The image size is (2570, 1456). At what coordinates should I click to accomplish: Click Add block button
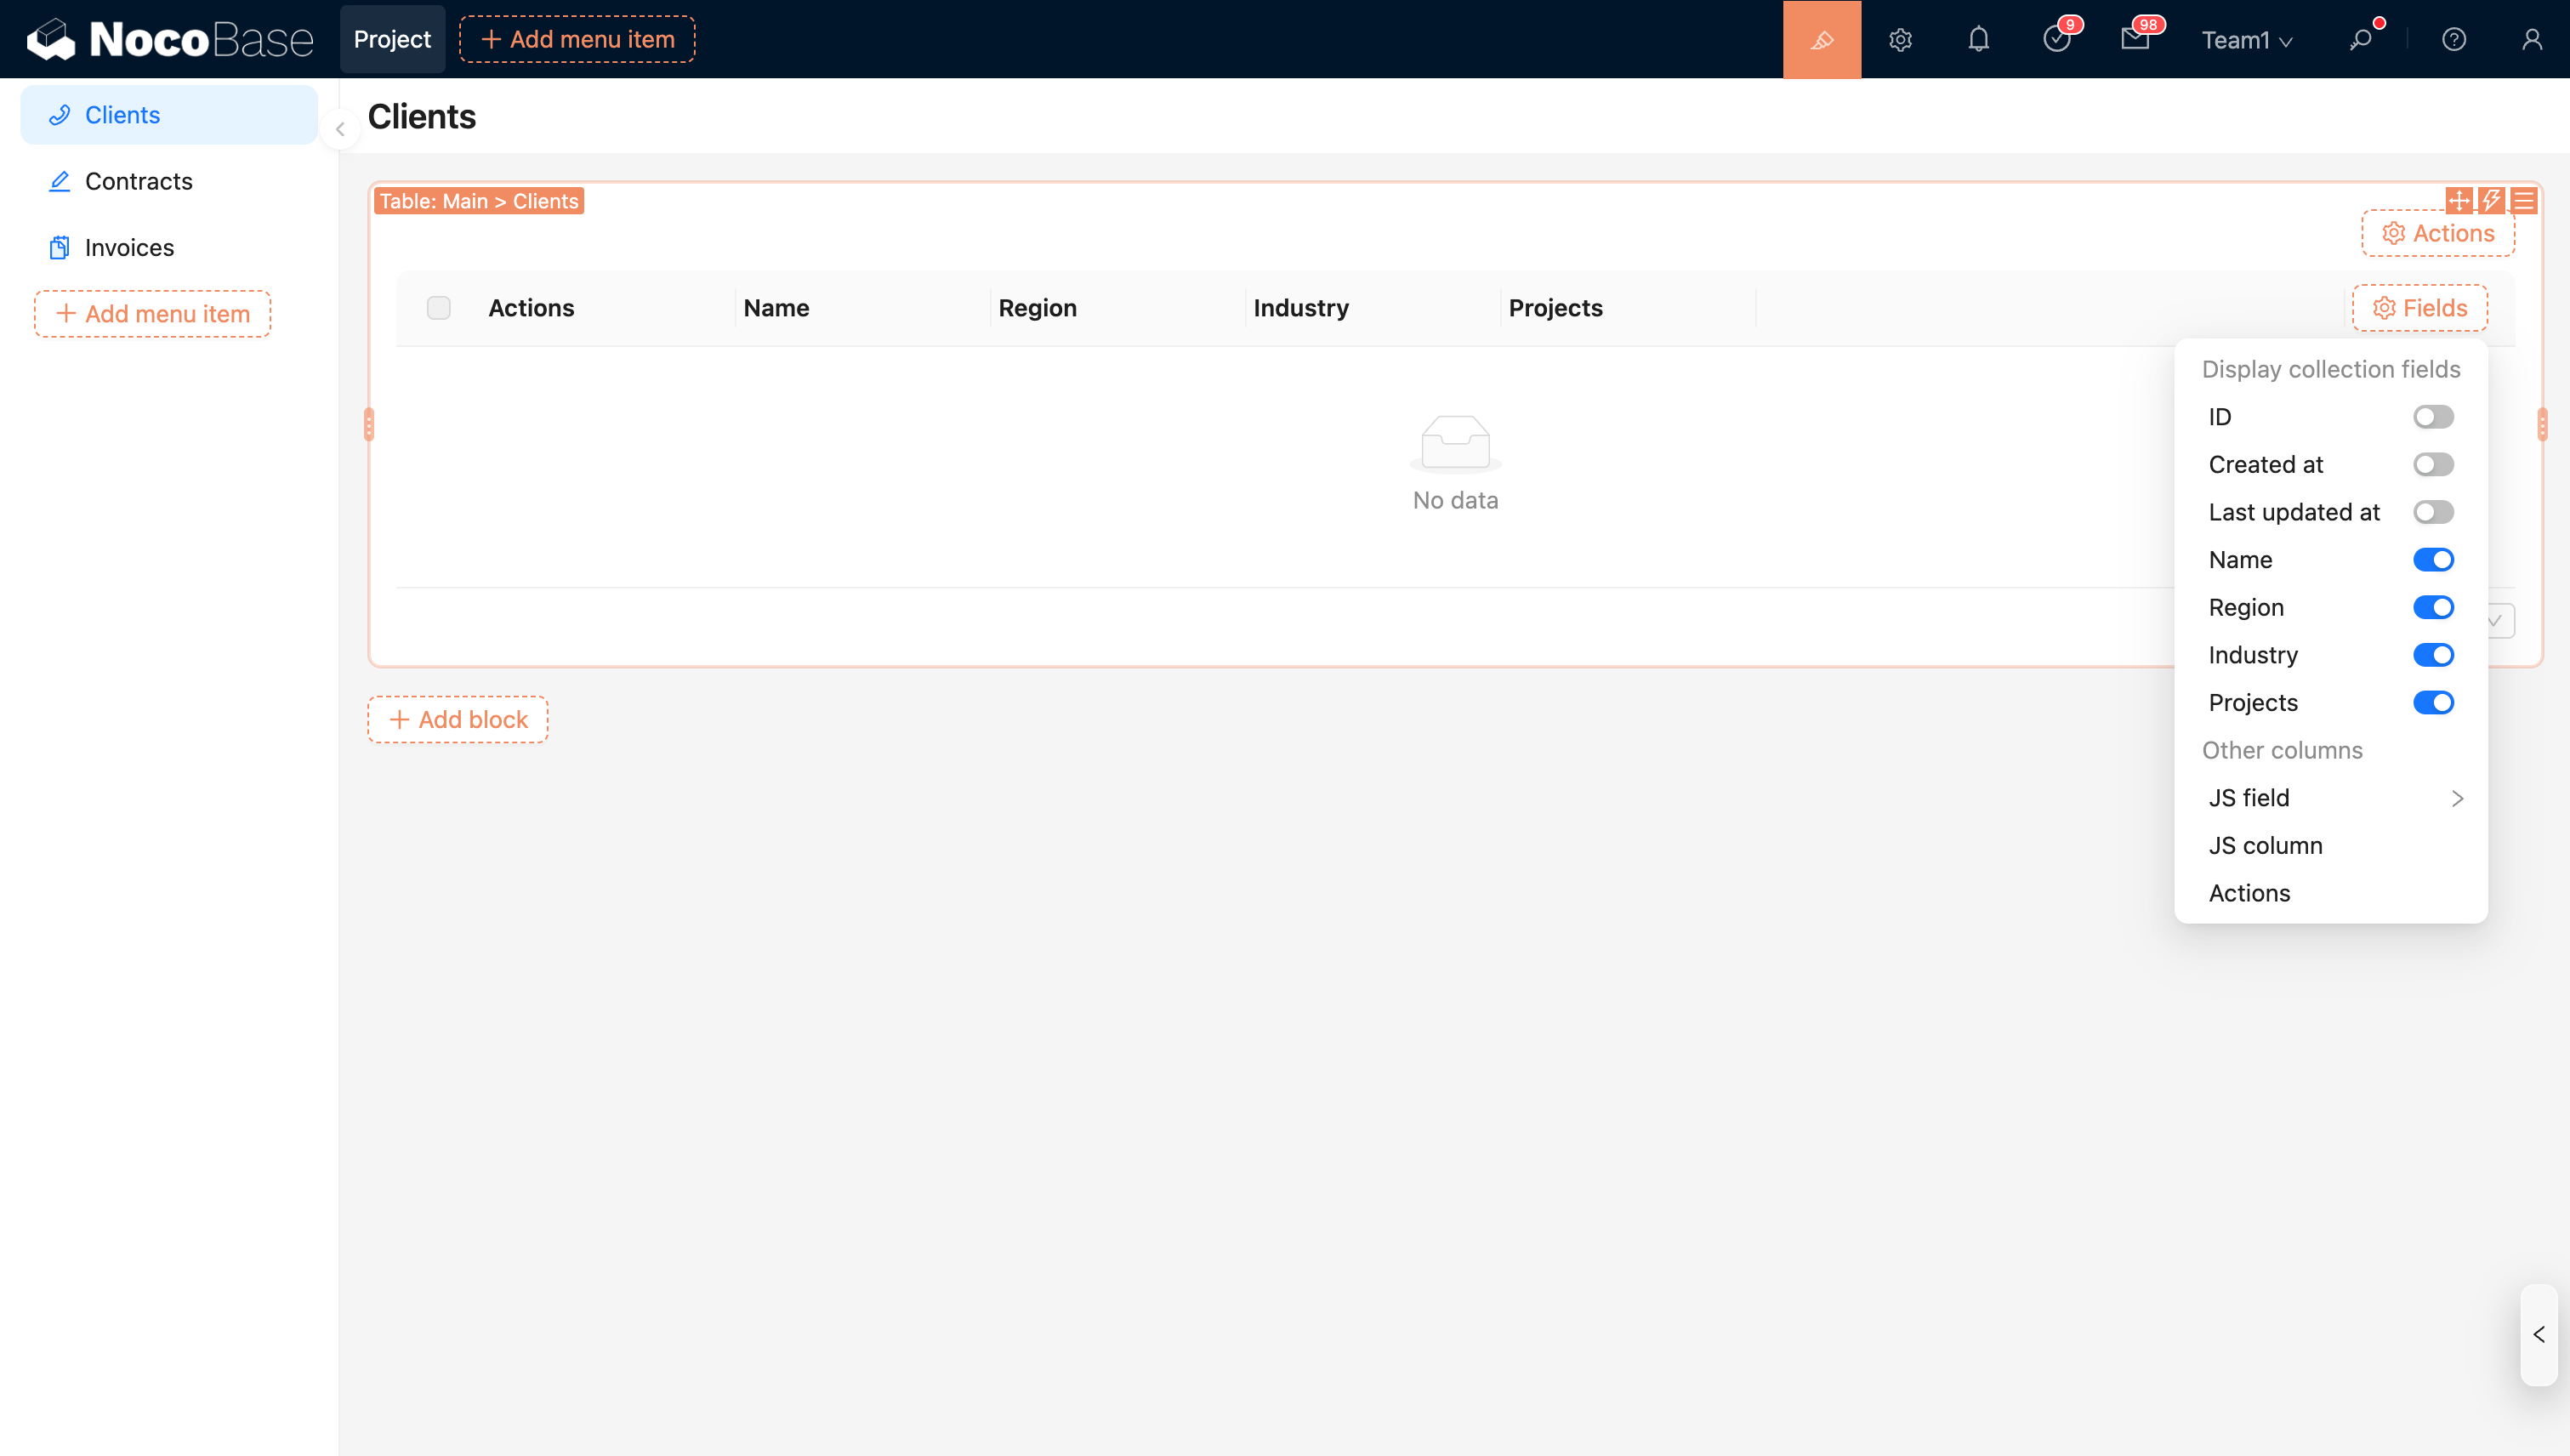click(x=458, y=719)
